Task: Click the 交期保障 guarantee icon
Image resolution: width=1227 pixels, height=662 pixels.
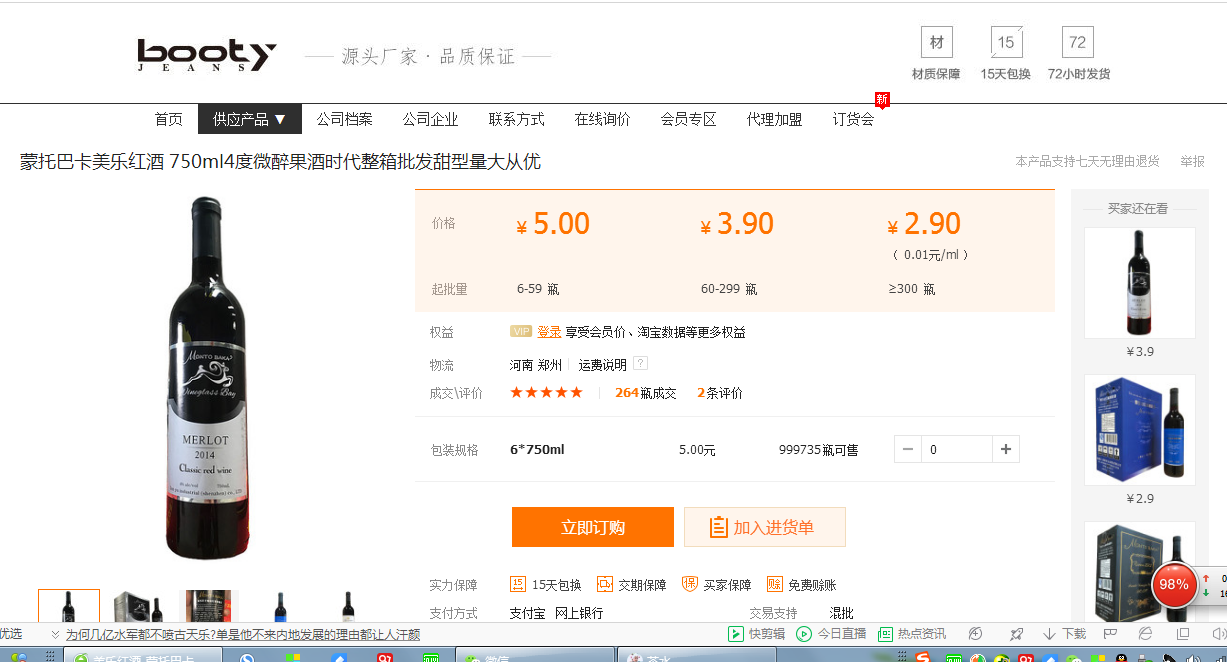Action: coord(605,584)
